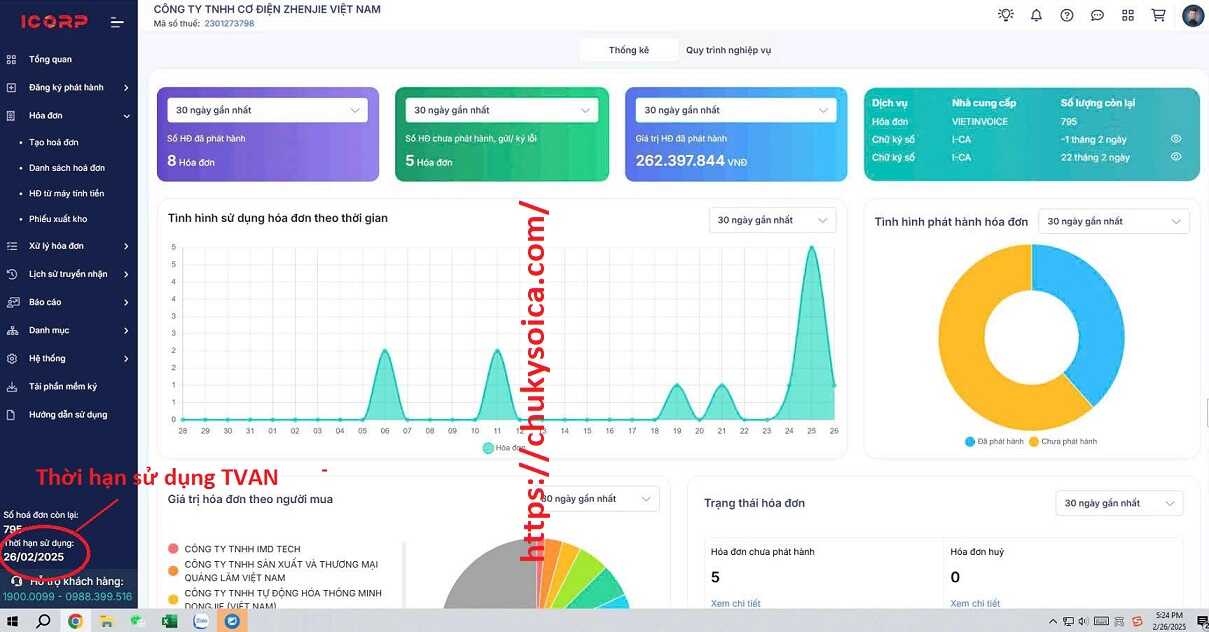Click Xem chi tiết under Hóa đơn chưa phát hành
The height and width of the screenshot is (632, 1209).
tap(735, 604)
